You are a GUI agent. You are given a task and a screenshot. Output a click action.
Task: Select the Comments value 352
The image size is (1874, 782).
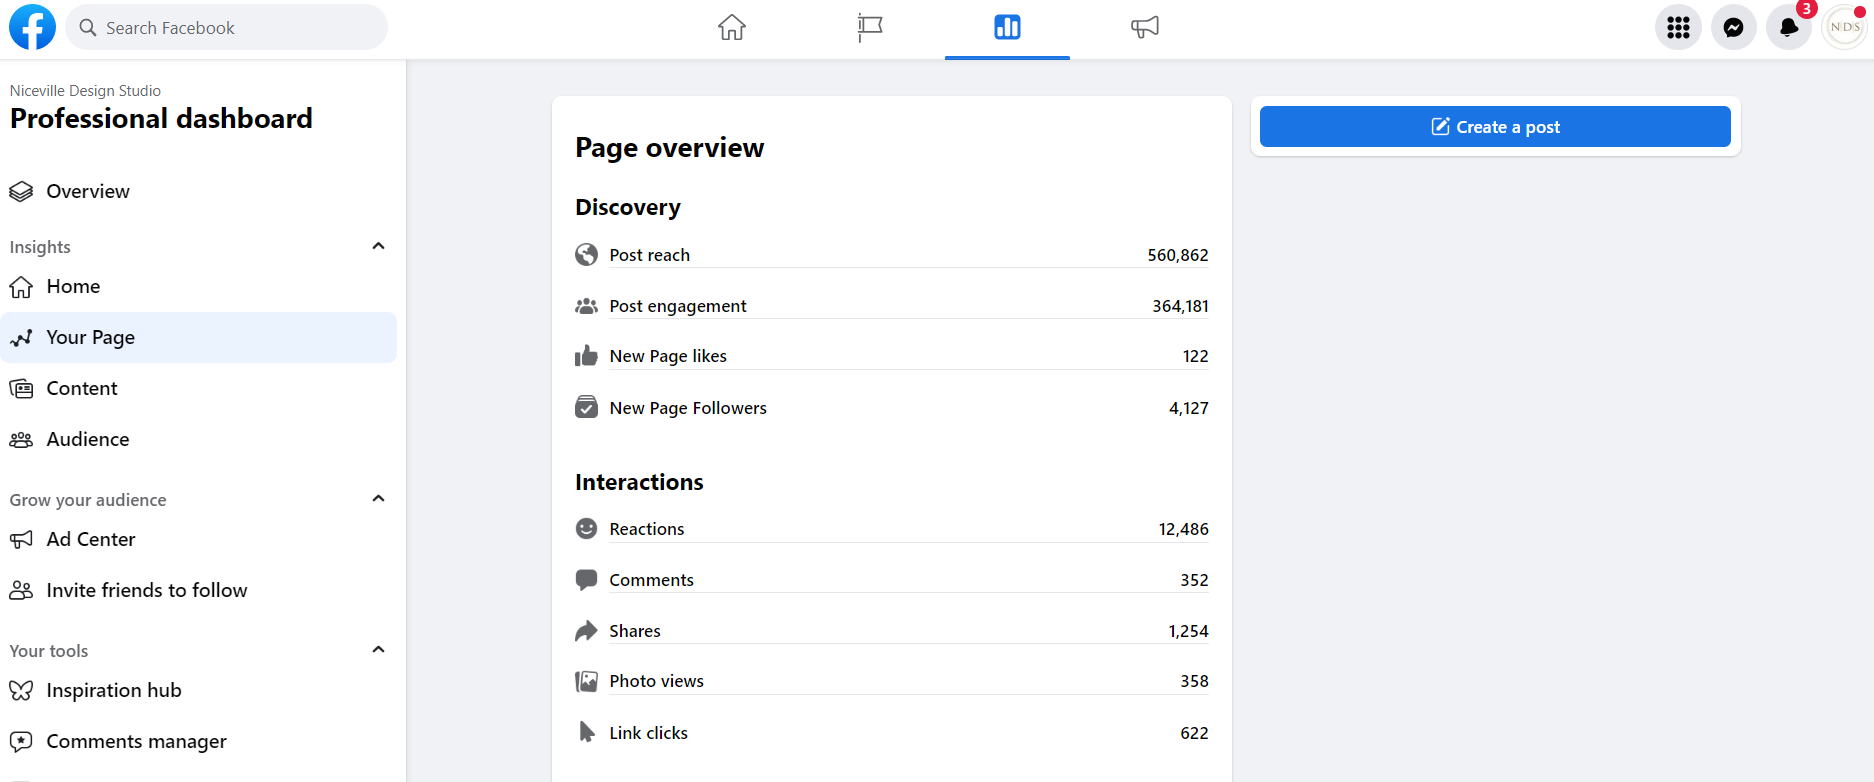[x=1194, y=580]
